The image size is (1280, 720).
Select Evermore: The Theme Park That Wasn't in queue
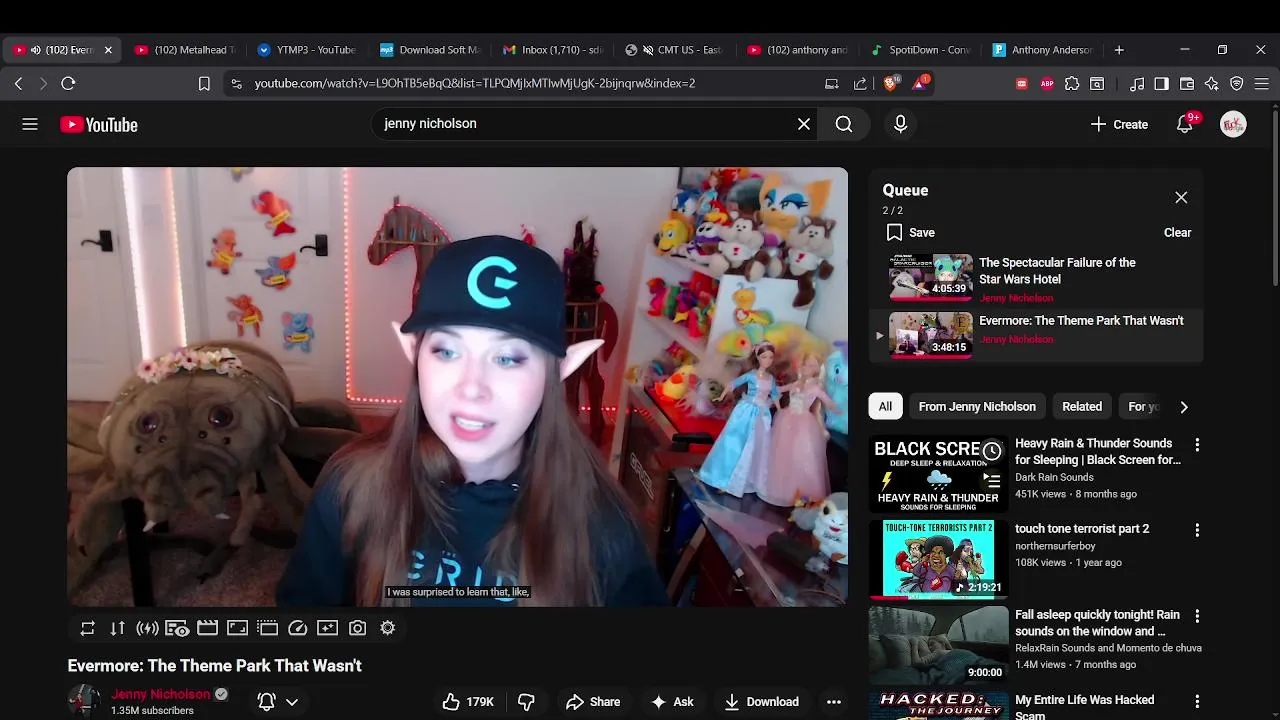1035,335
